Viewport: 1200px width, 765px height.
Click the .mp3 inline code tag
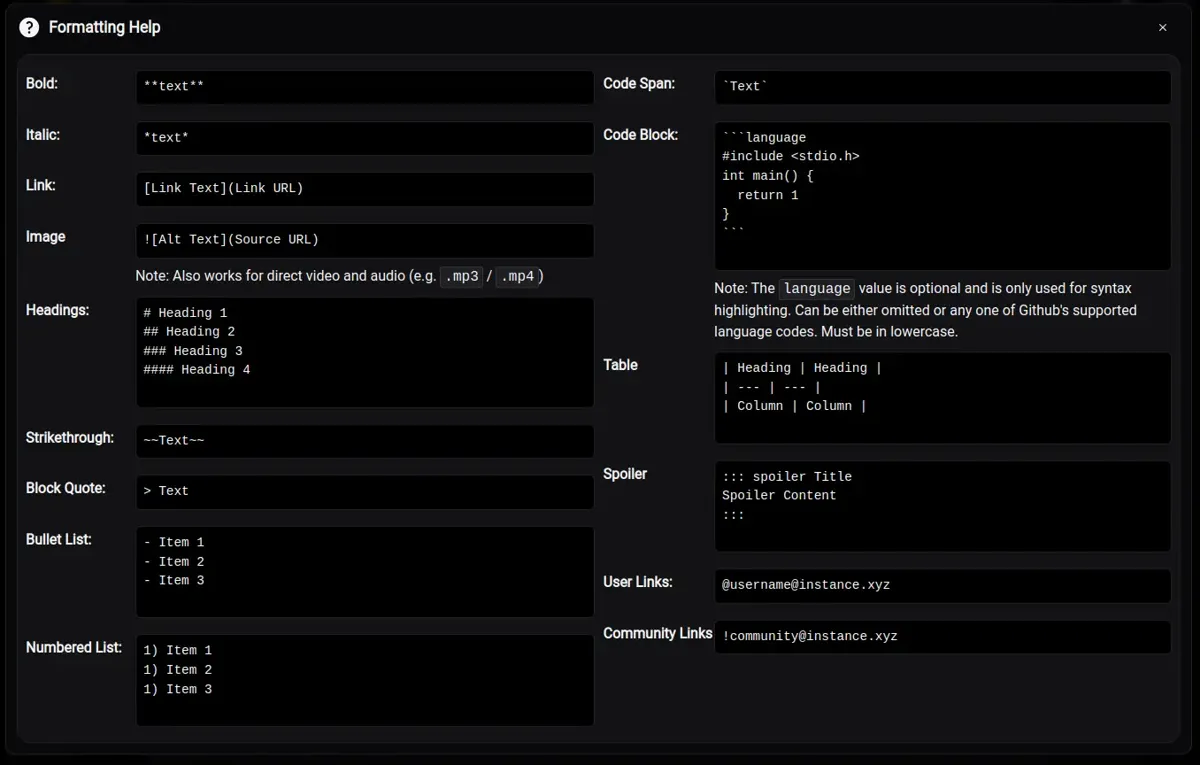(x=462, y=277)
